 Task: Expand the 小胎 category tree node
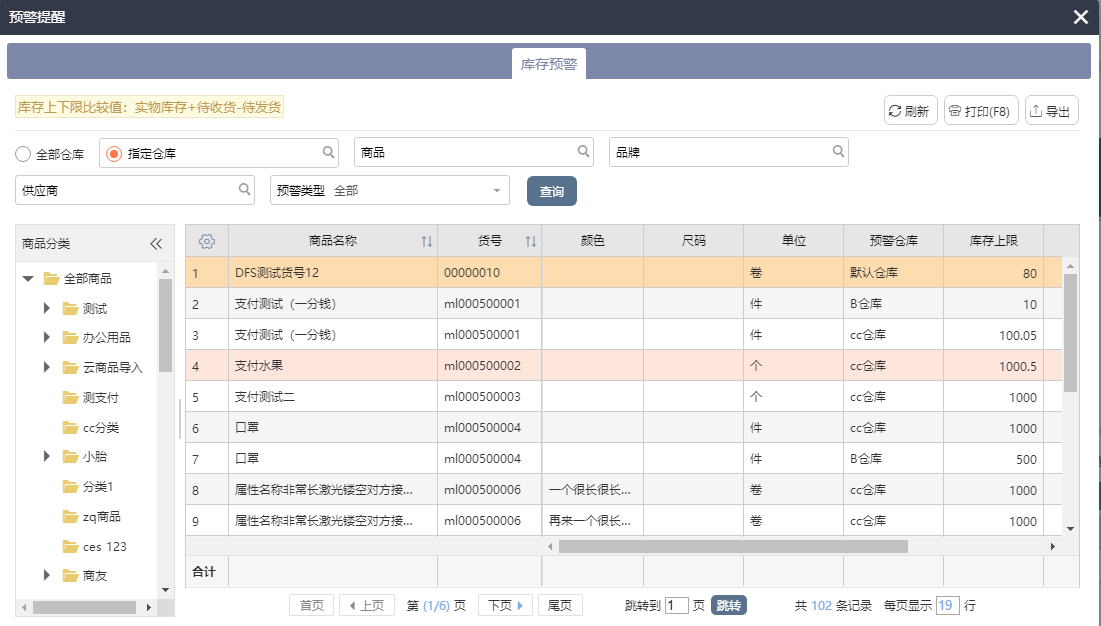[x=47, y=457]
